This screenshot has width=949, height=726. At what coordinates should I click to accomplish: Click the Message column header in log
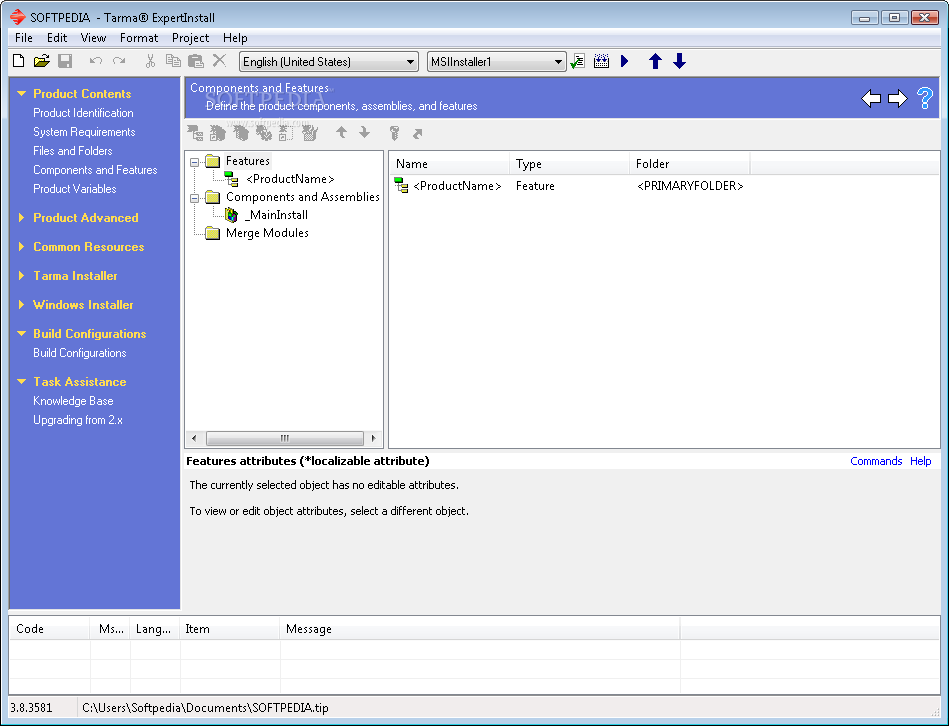click(479, 629)
